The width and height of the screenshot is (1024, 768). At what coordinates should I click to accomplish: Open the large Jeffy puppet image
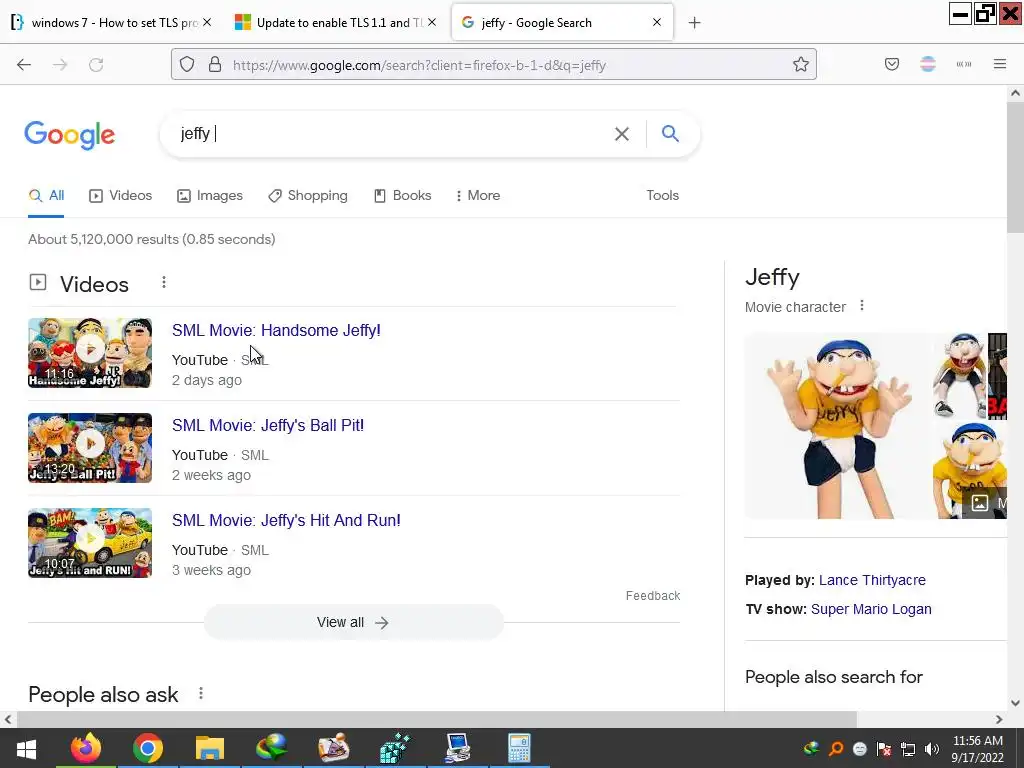838,426
